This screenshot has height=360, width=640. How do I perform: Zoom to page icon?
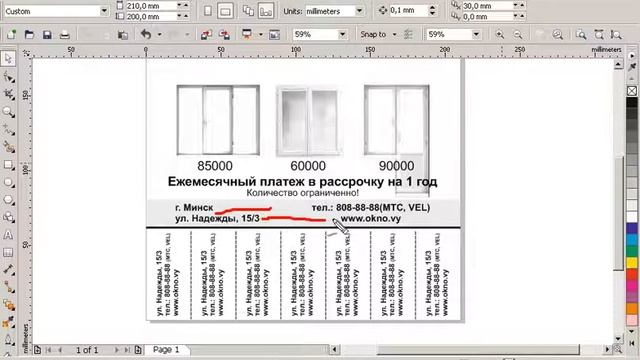(x=581, y=35)
